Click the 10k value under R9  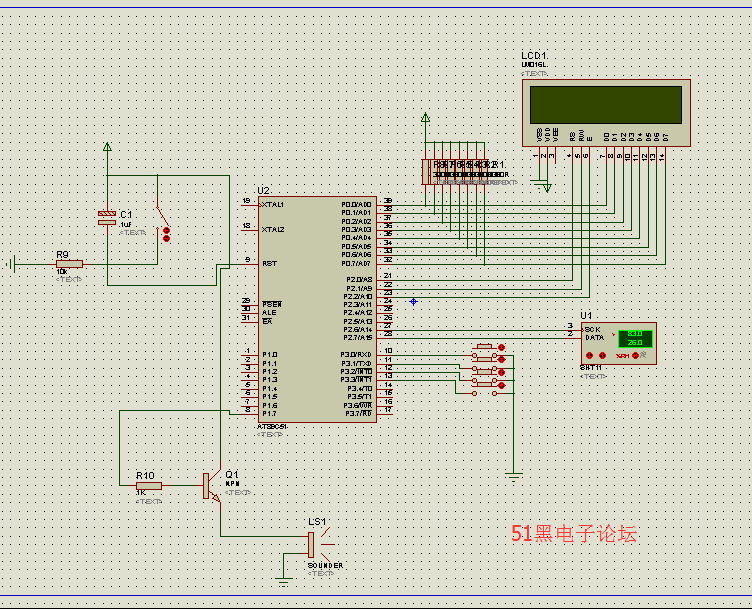click(x=62, y=272)
